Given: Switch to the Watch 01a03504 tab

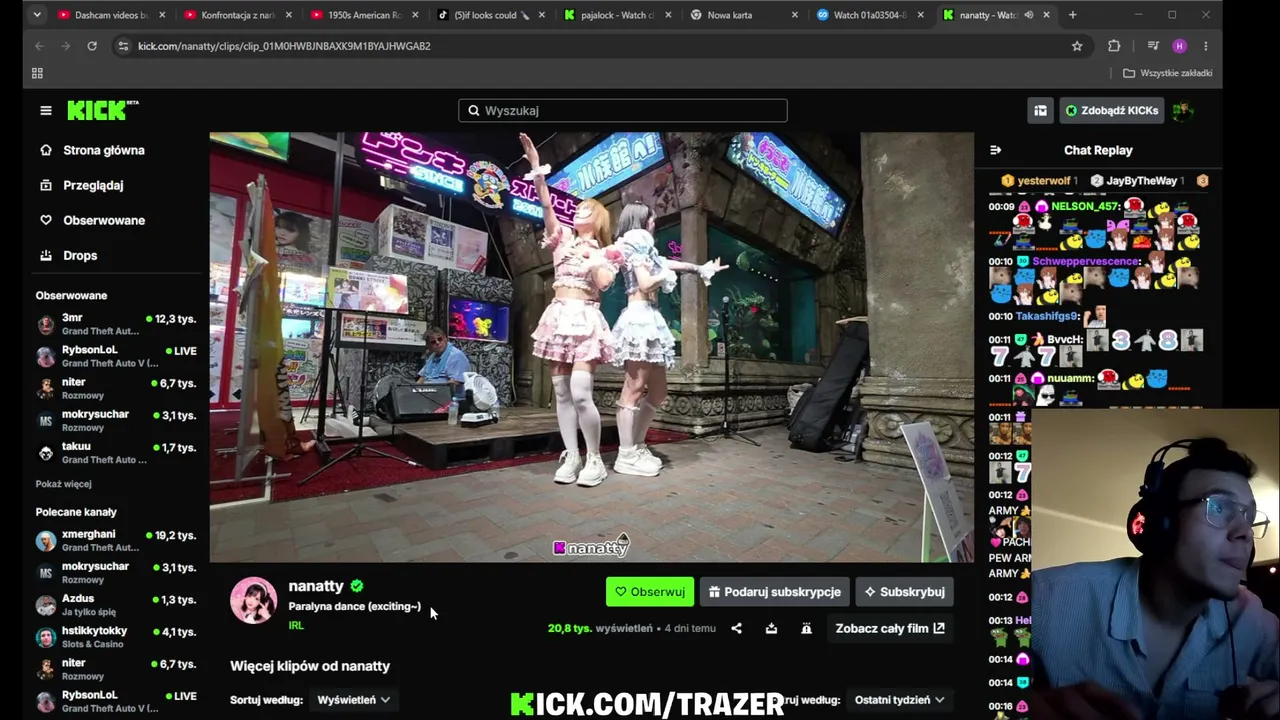Looking at the screenshot, I should tap(870, 15).
